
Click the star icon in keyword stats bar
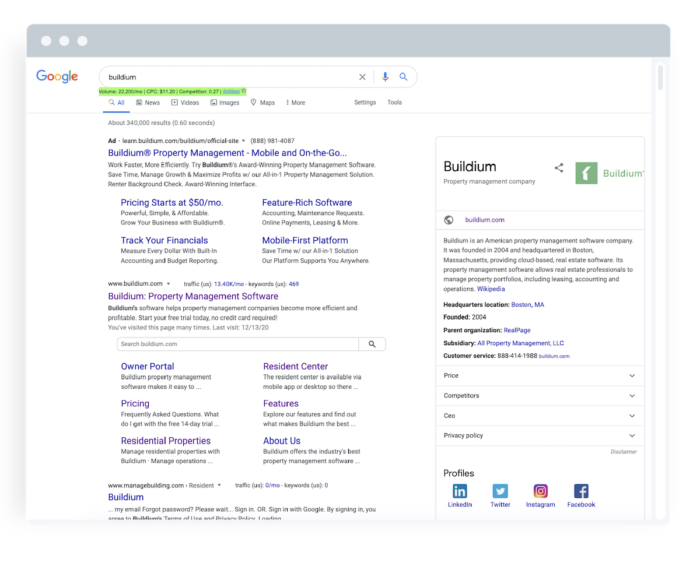click(x=243, y=91)
